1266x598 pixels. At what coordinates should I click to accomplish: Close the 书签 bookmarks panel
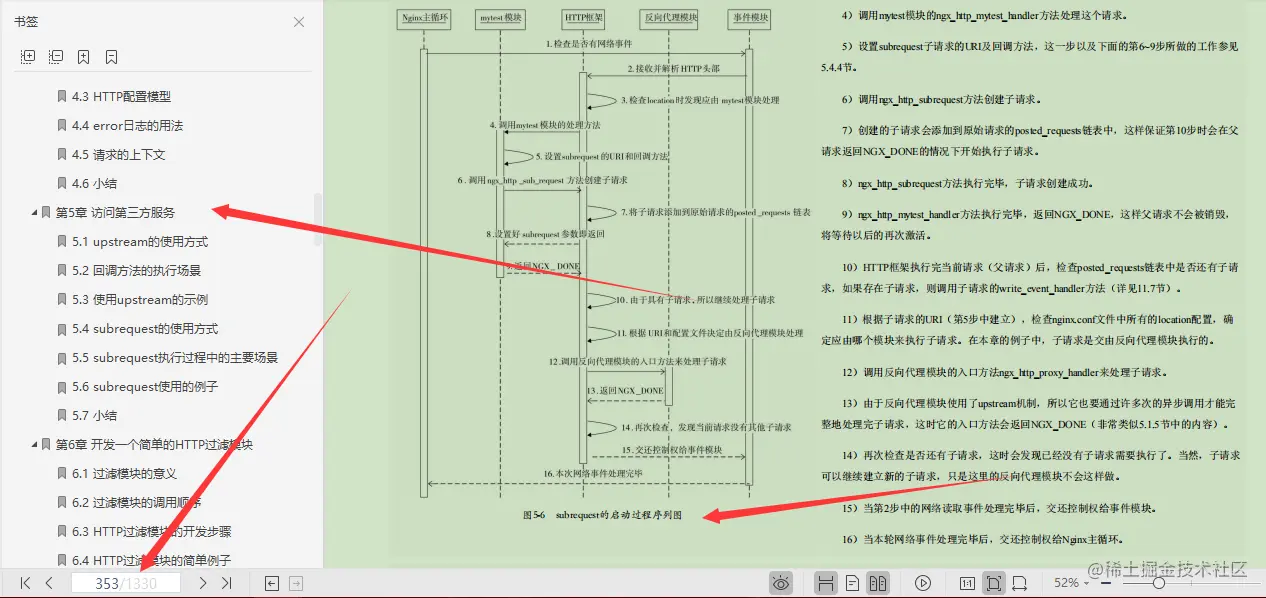(x=299, y=22)
